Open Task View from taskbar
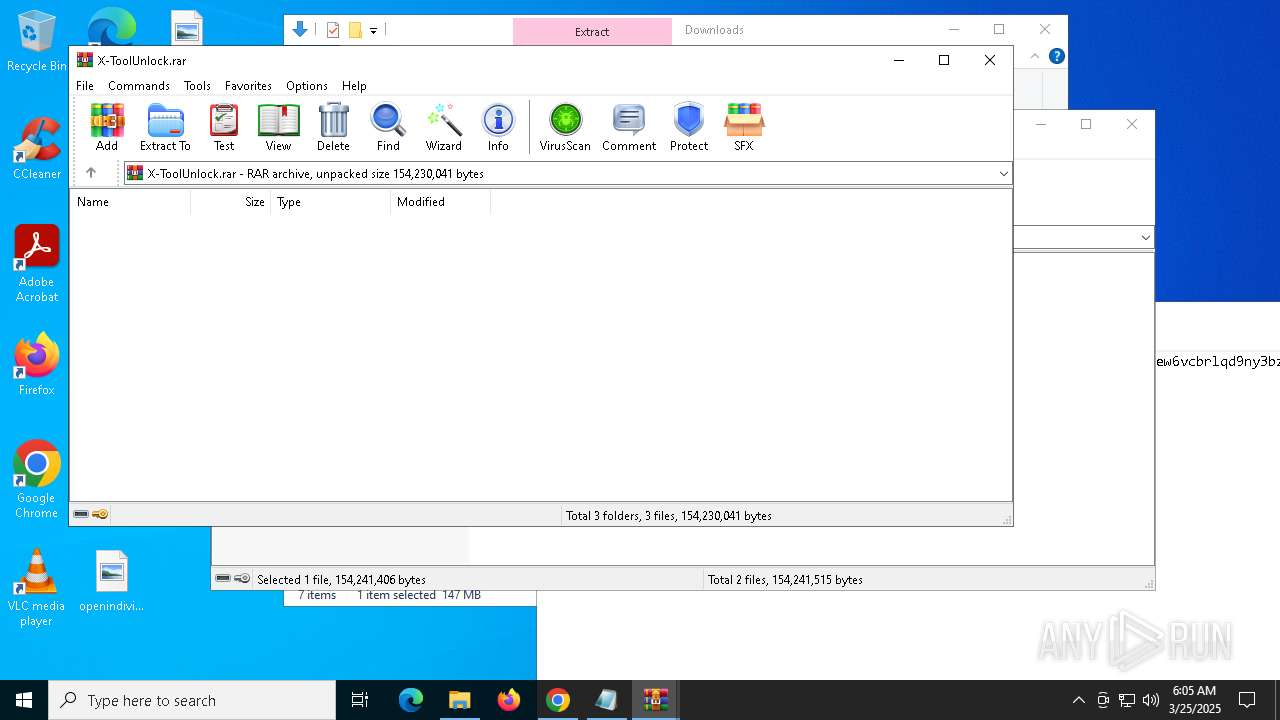This screenshot has width=1280, height=720. point(361,700)
